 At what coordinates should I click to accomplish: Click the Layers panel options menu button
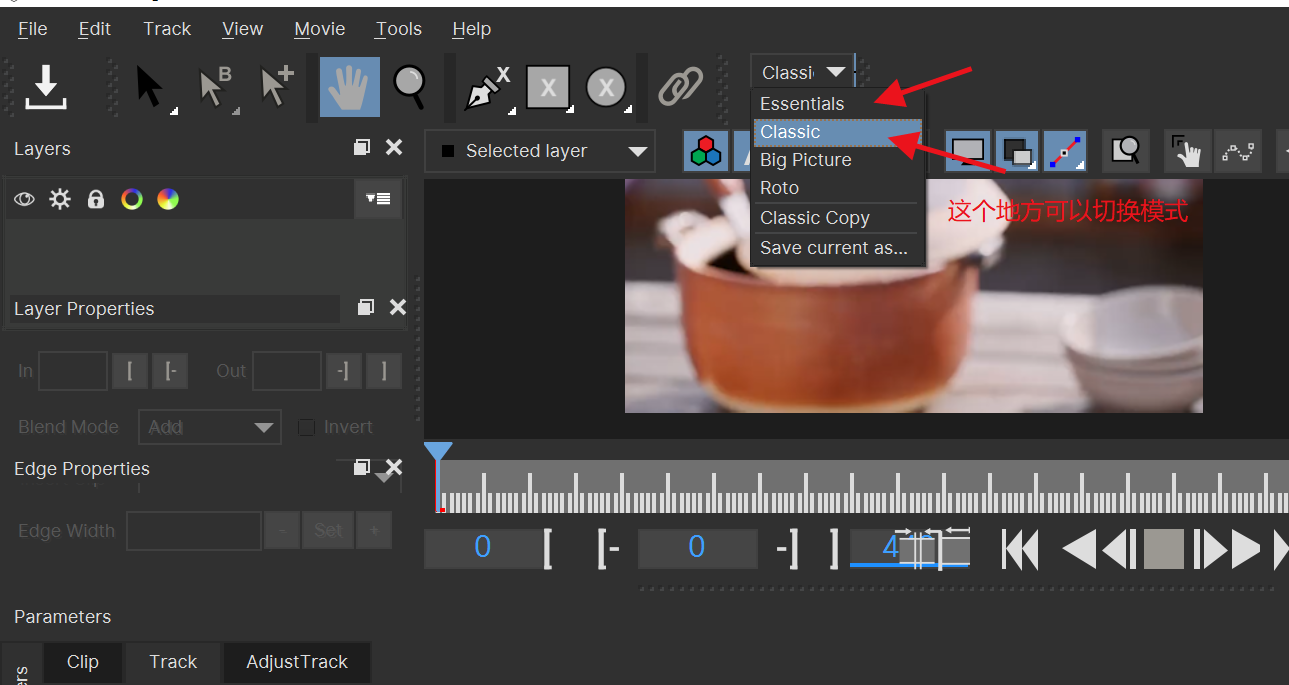click(378, 199)
